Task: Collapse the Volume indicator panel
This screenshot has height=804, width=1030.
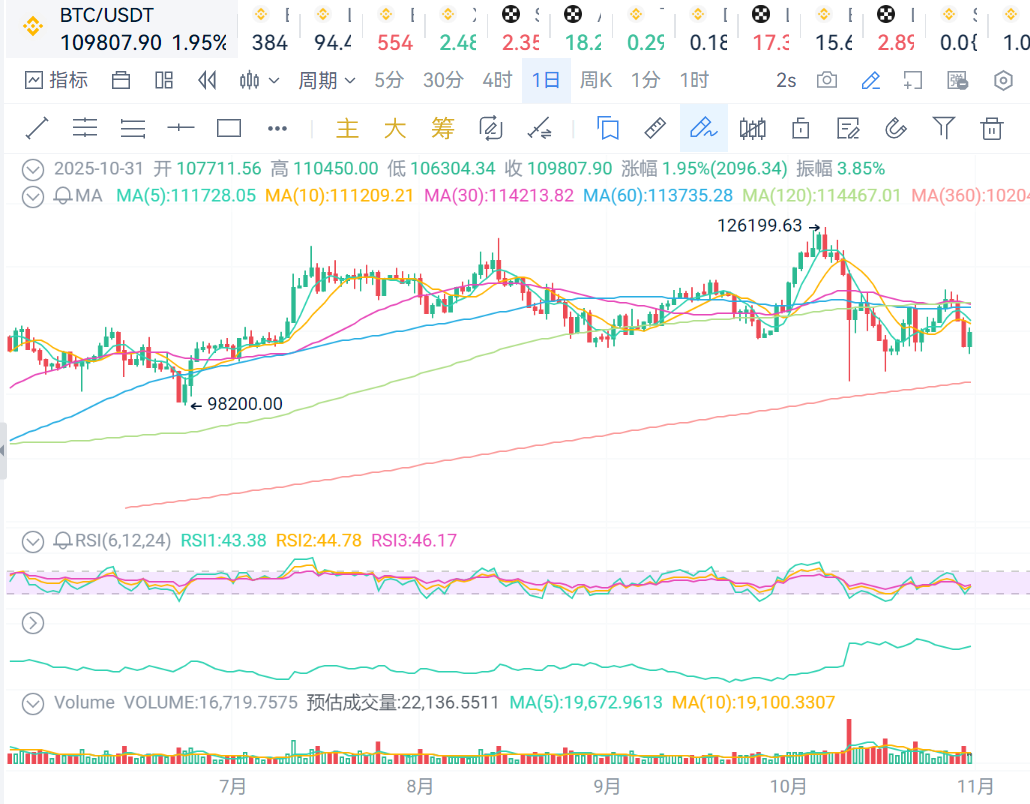Action: 34,702
